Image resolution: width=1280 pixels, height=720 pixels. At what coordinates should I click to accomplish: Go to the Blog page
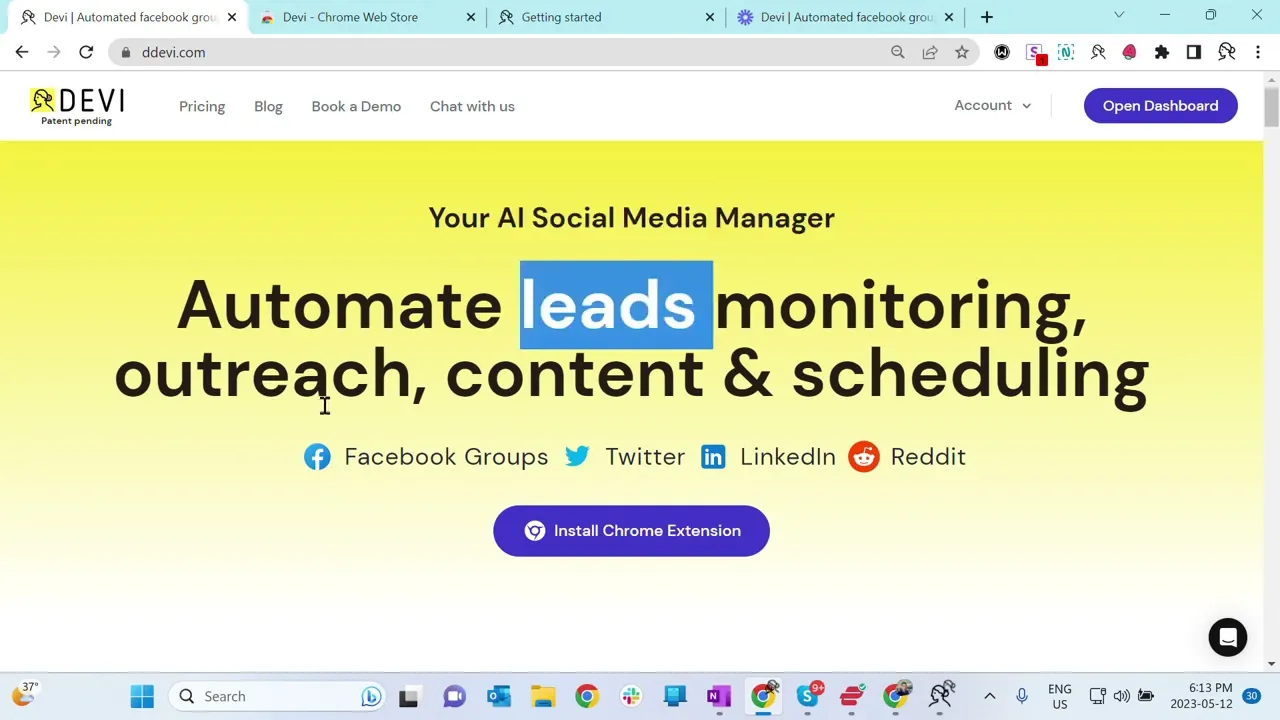click(268, 106)
